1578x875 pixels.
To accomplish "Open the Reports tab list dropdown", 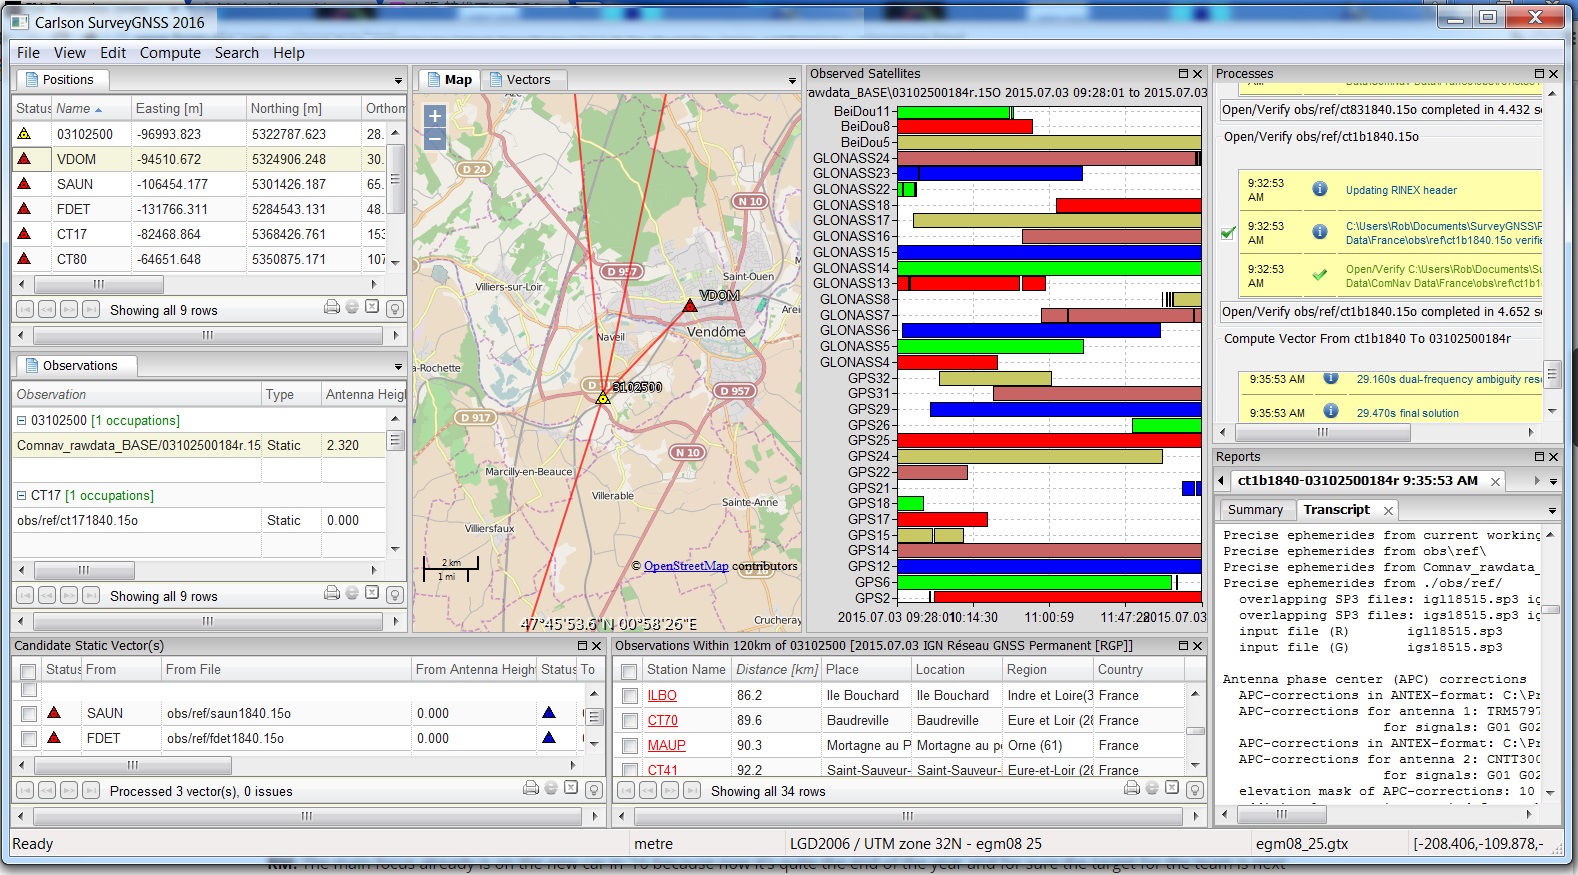I will click(x=1553, y=482).
